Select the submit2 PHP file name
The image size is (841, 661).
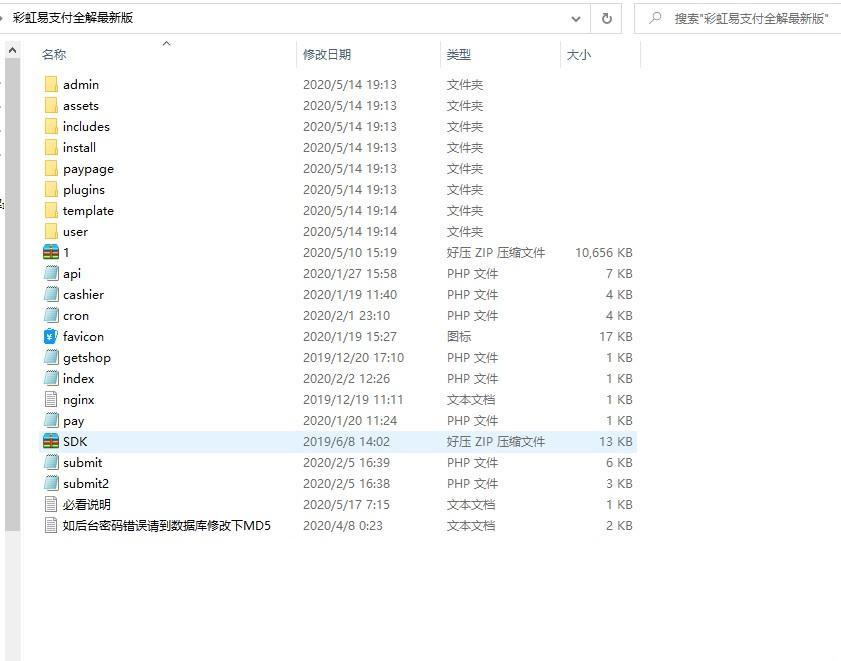(x=86, y=483)
